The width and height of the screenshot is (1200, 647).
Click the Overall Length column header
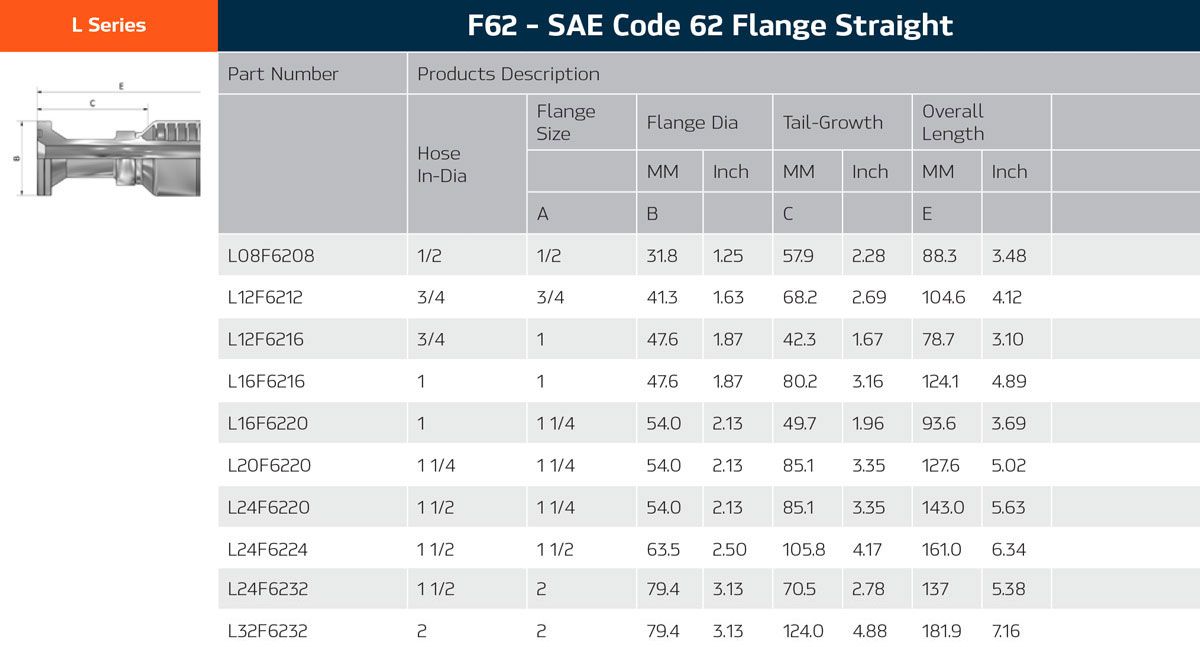tap(953, 123)
